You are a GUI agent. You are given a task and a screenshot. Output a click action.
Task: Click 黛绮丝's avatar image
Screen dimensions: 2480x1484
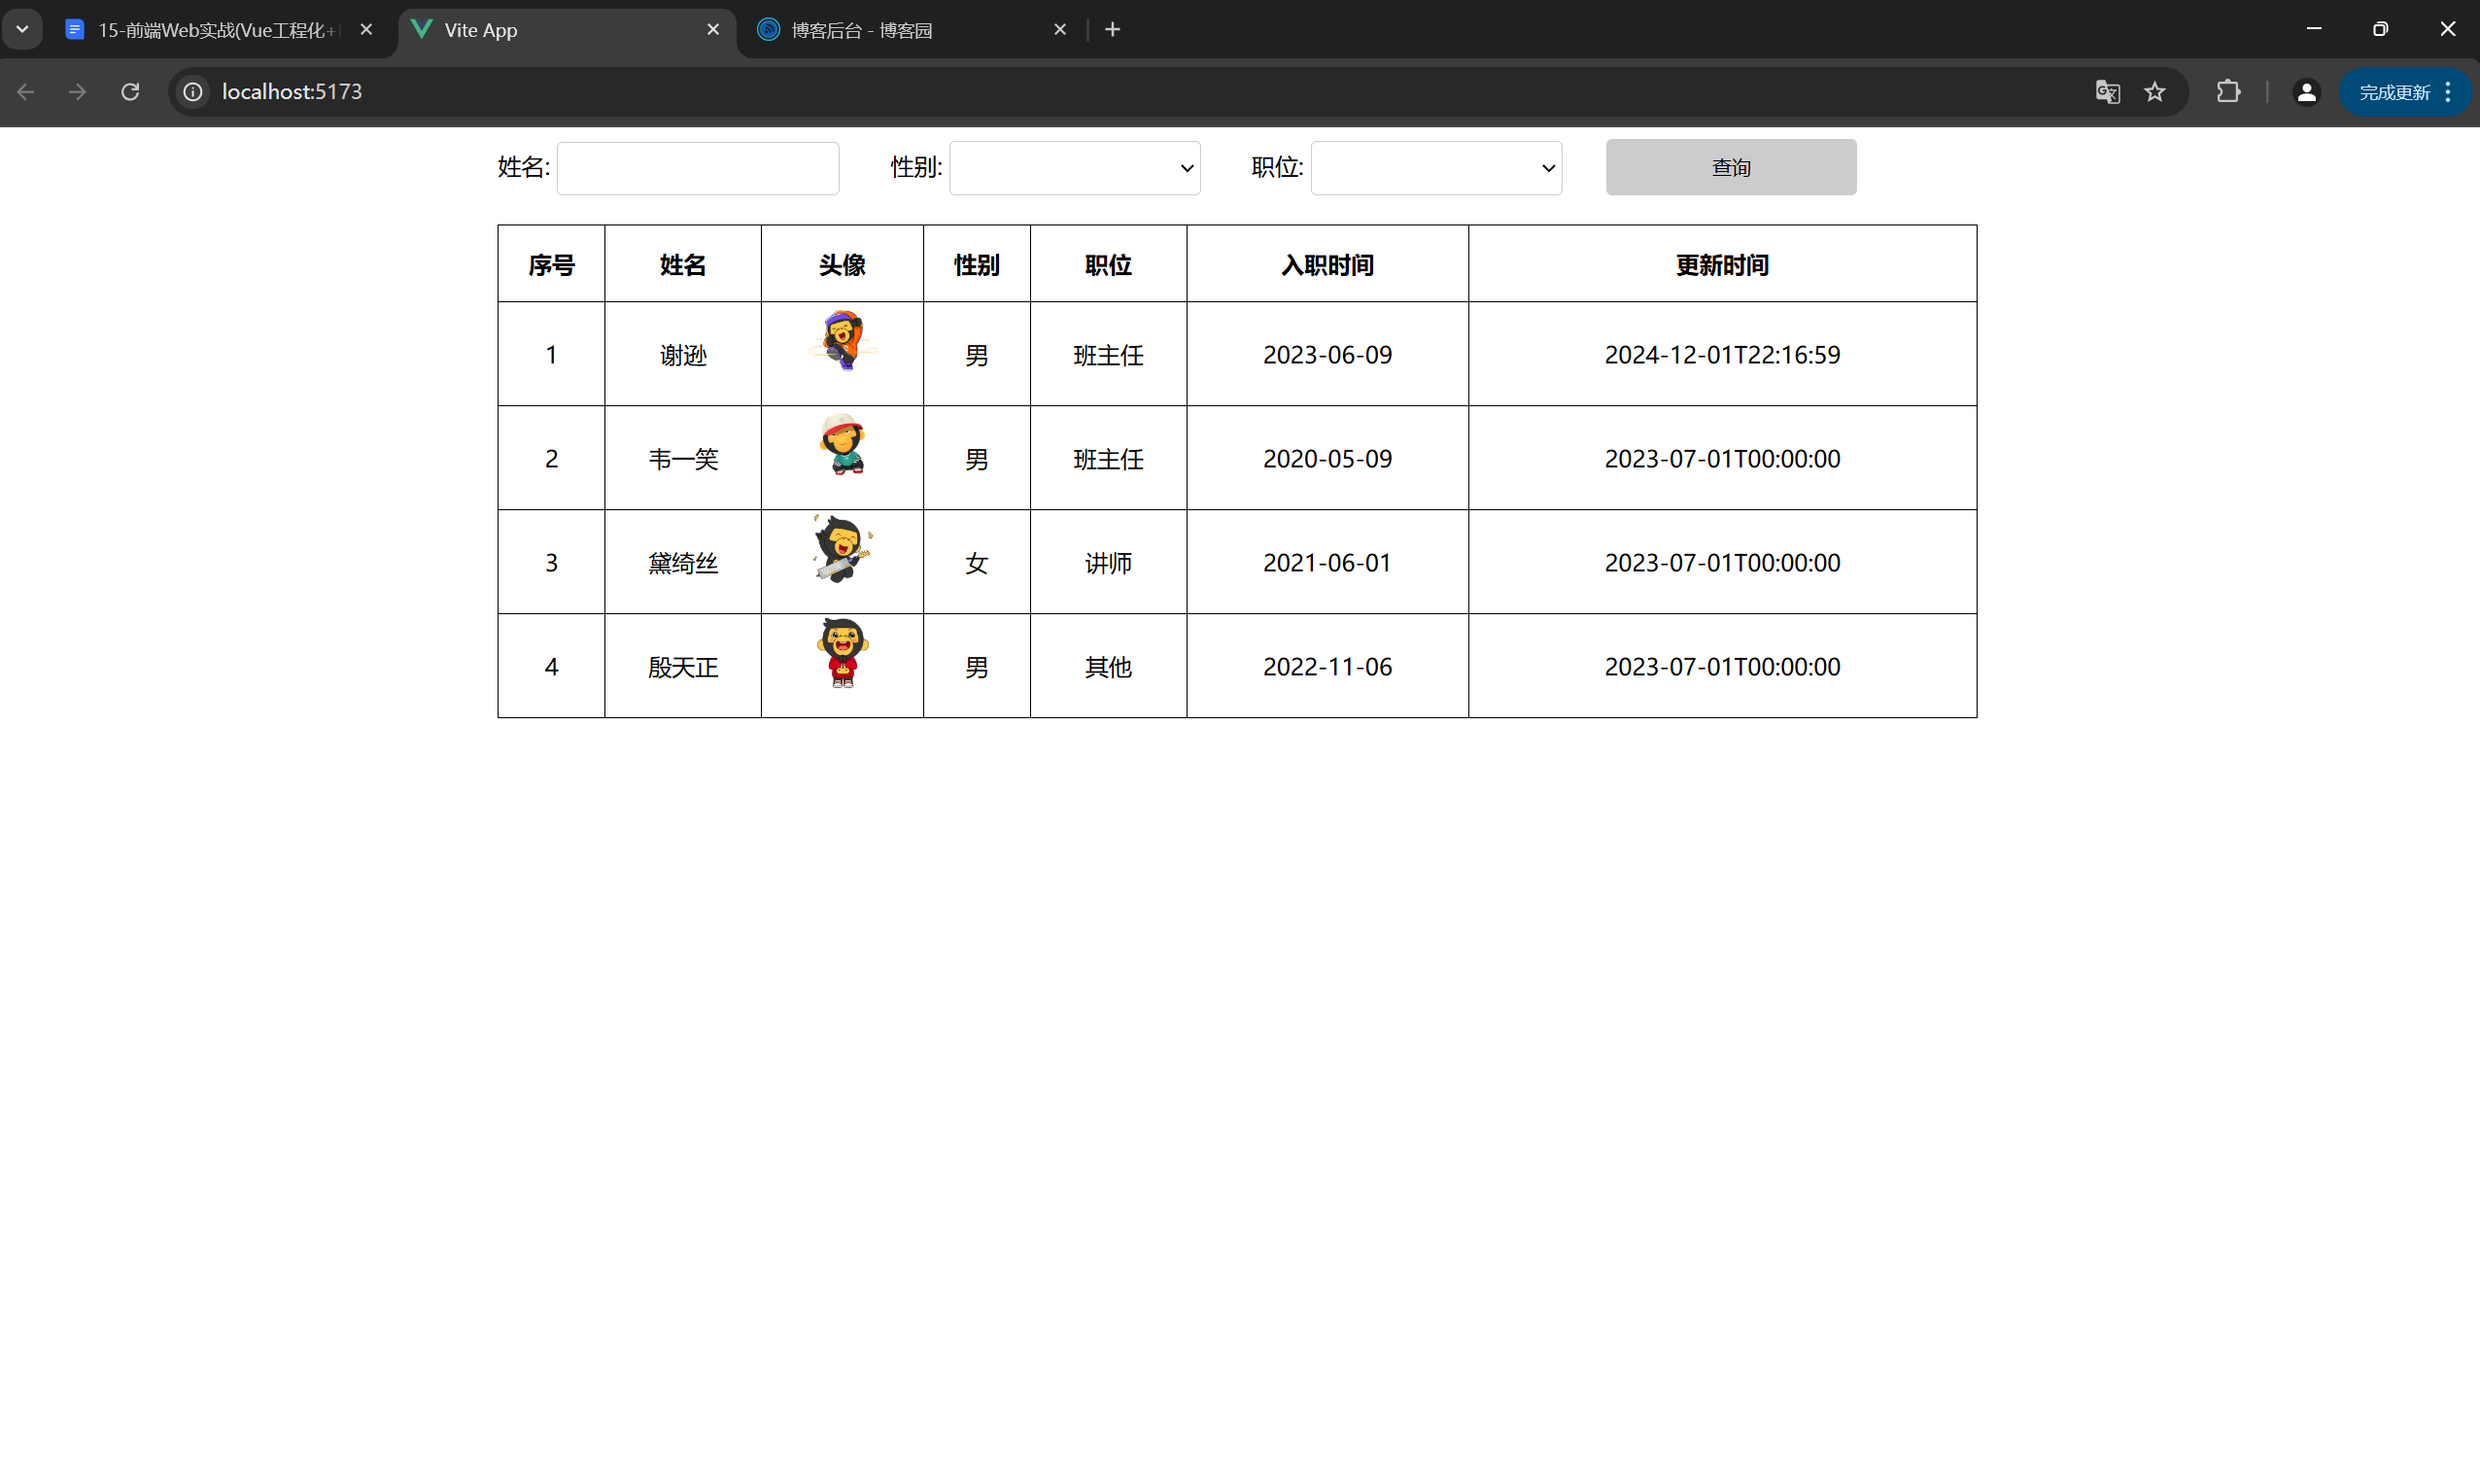(x=842, y=549)
